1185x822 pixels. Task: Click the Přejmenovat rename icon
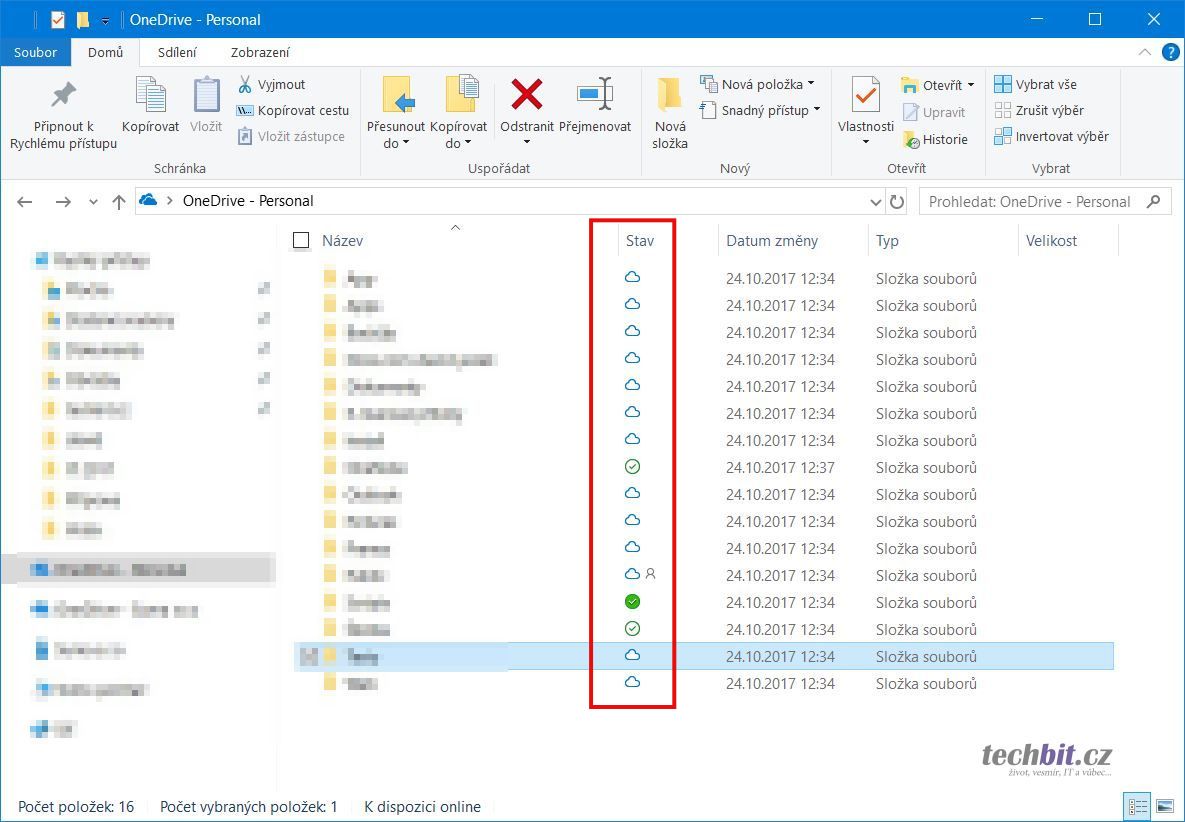[x=595, y=96]
